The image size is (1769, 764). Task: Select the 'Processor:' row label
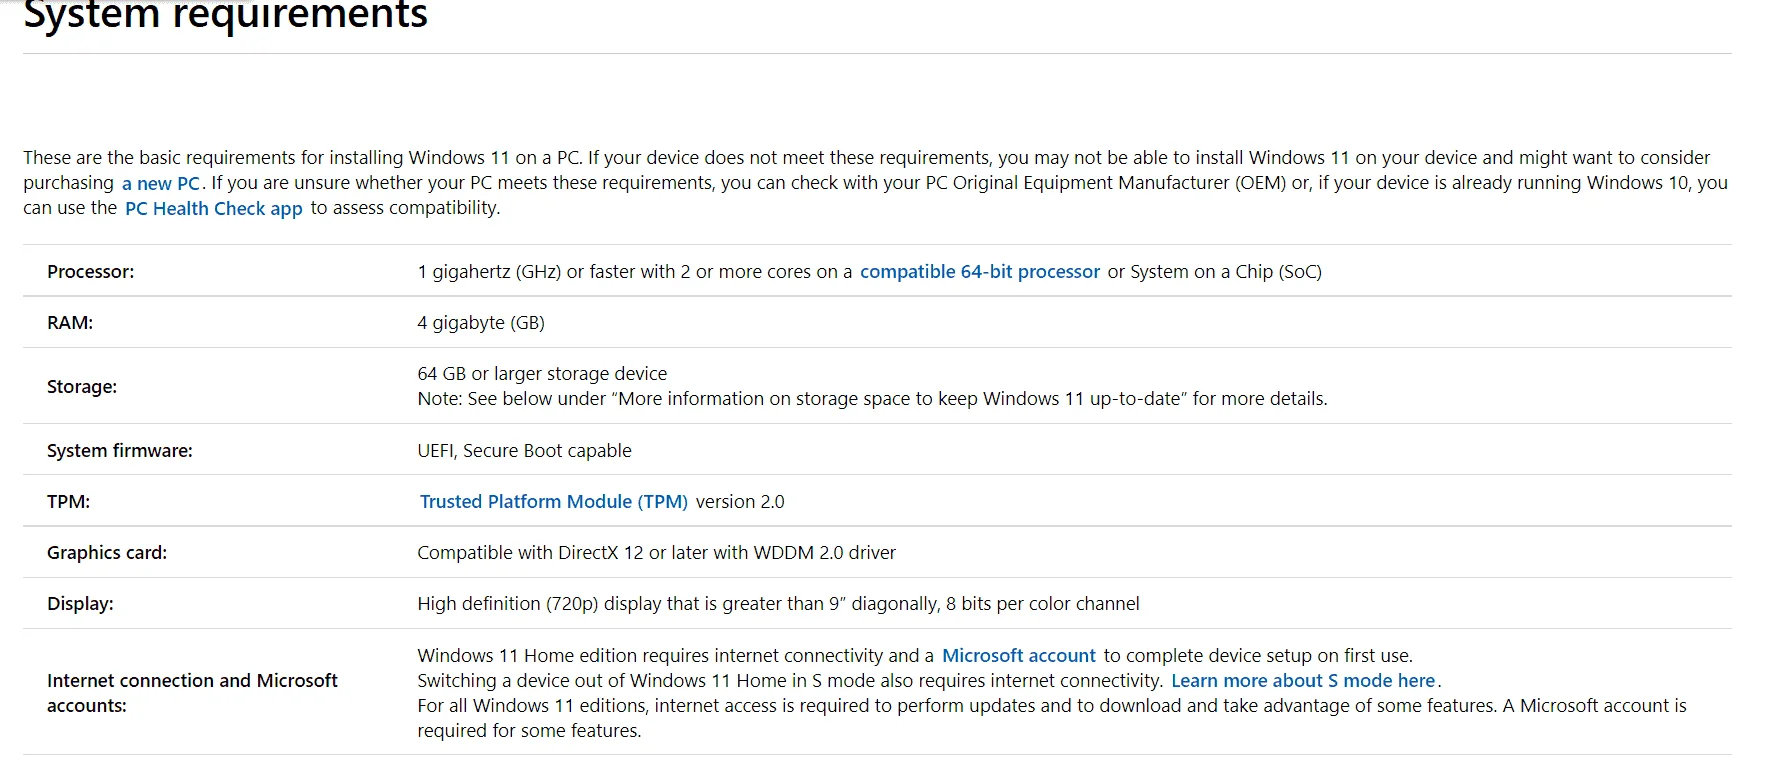91,272
